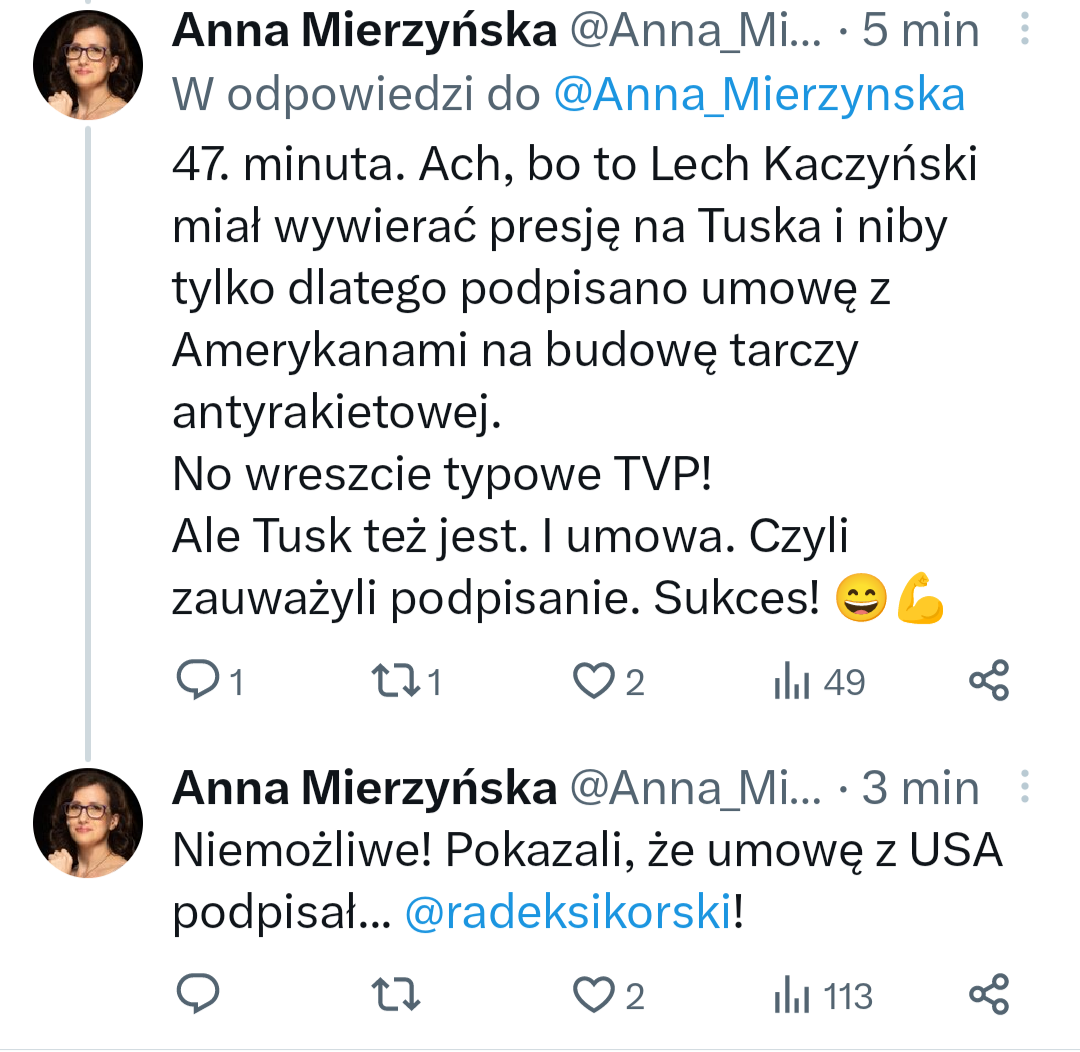Image resolution: width=1080 pixels, height=1052 pixels.
Task: Open the 5 min timestamp
Action: point(923,31)
